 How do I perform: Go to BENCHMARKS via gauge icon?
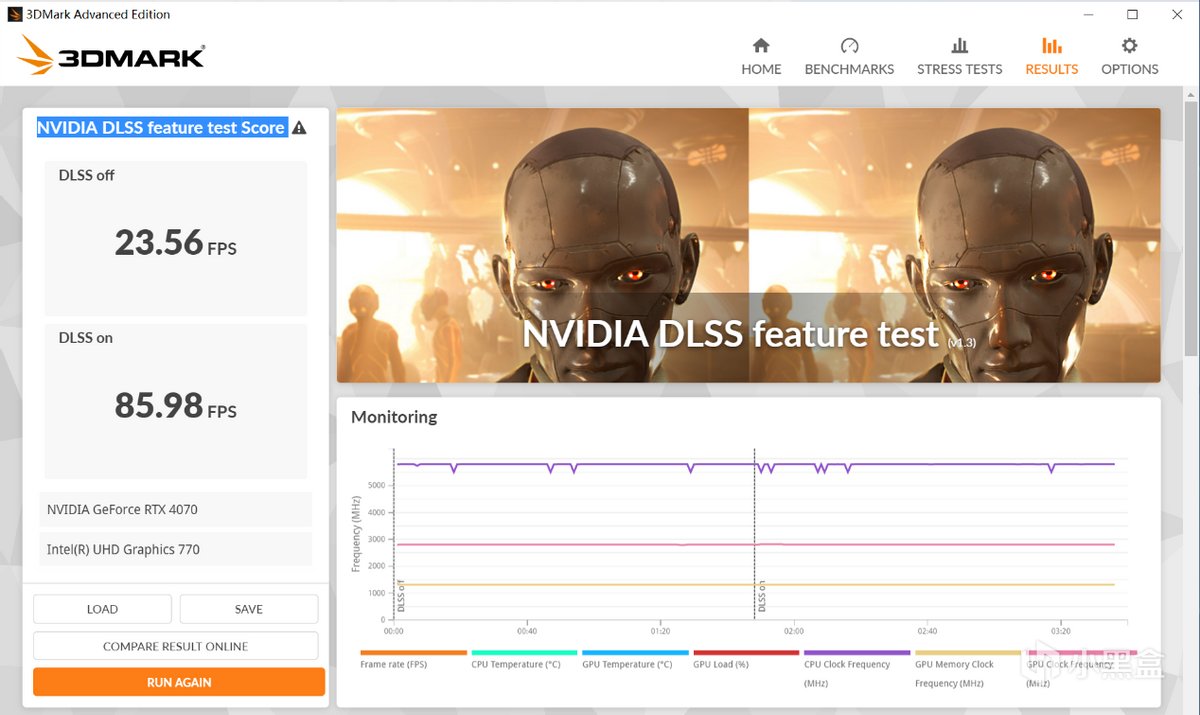click(849, 46)
